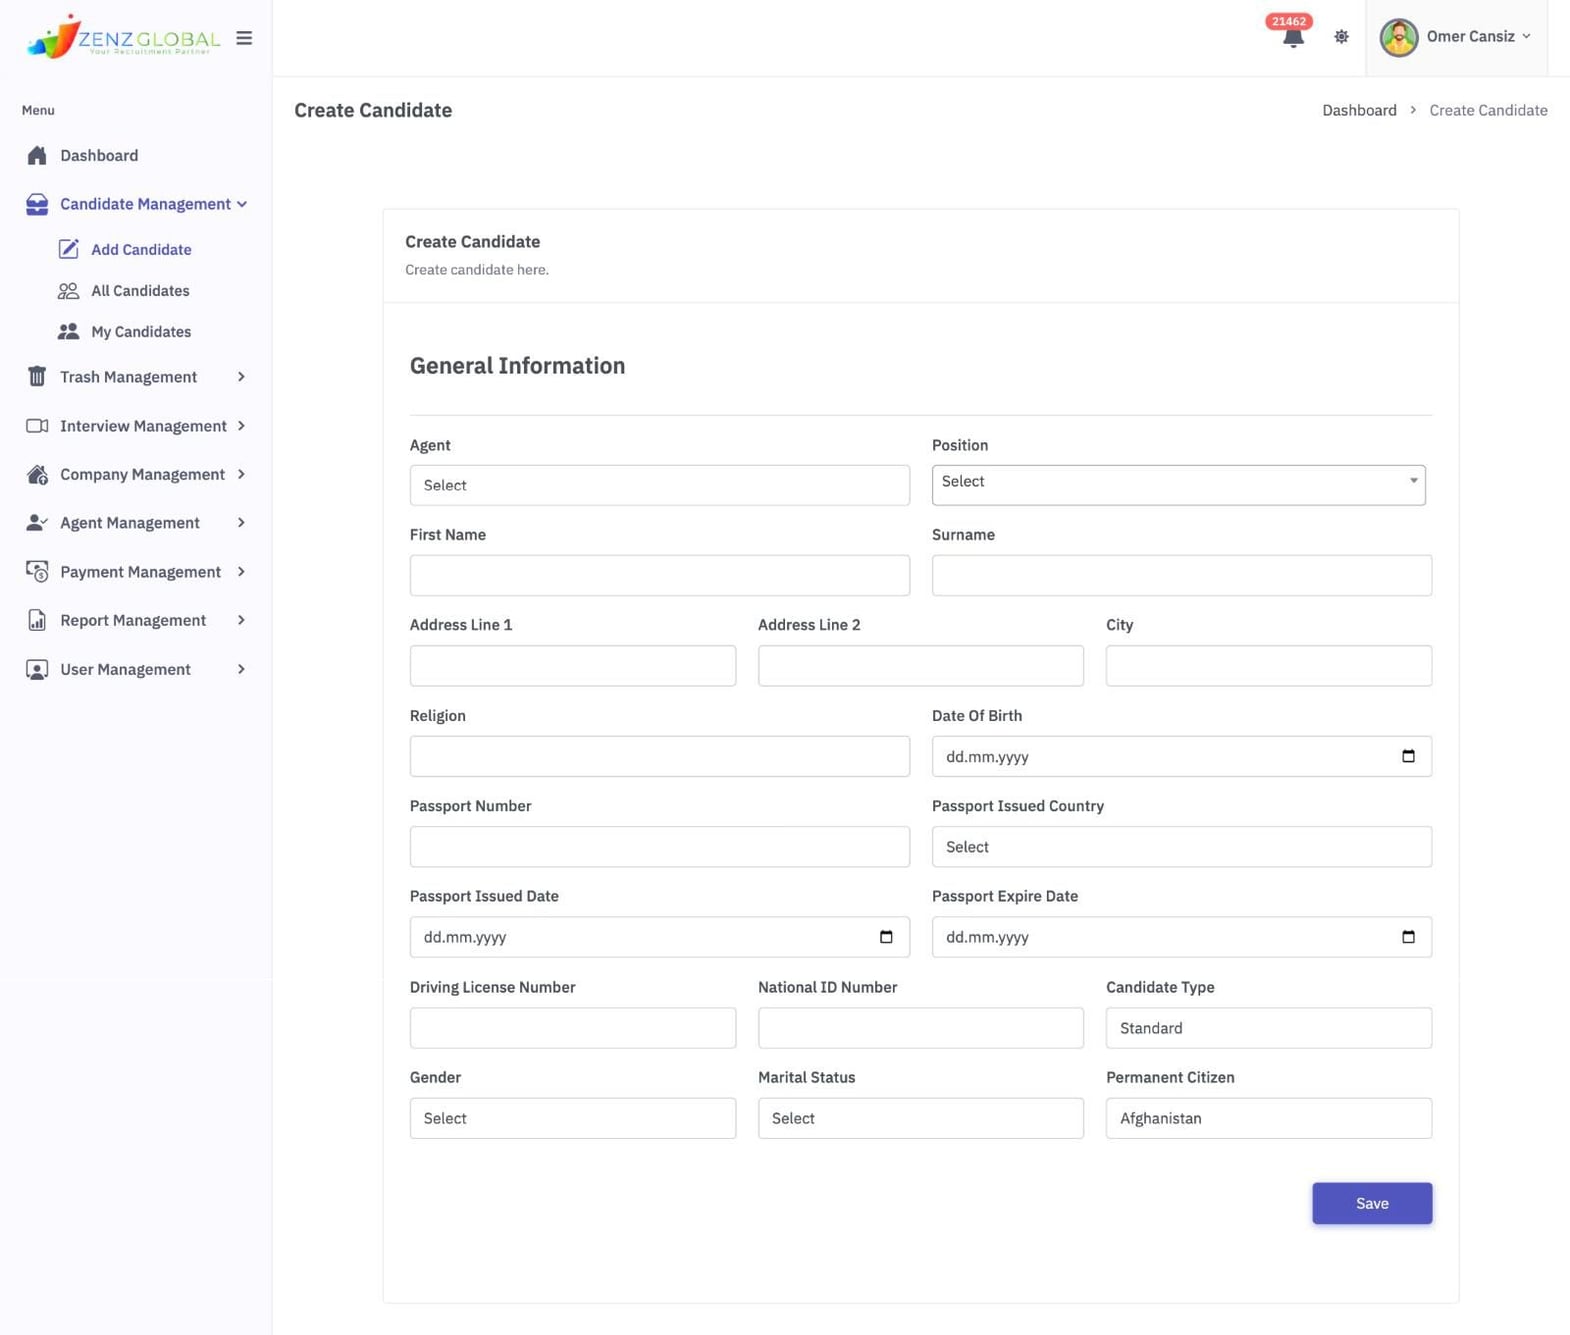
Task: Click the Dashboard home icon in sidebar
Action: coord(37,155)
